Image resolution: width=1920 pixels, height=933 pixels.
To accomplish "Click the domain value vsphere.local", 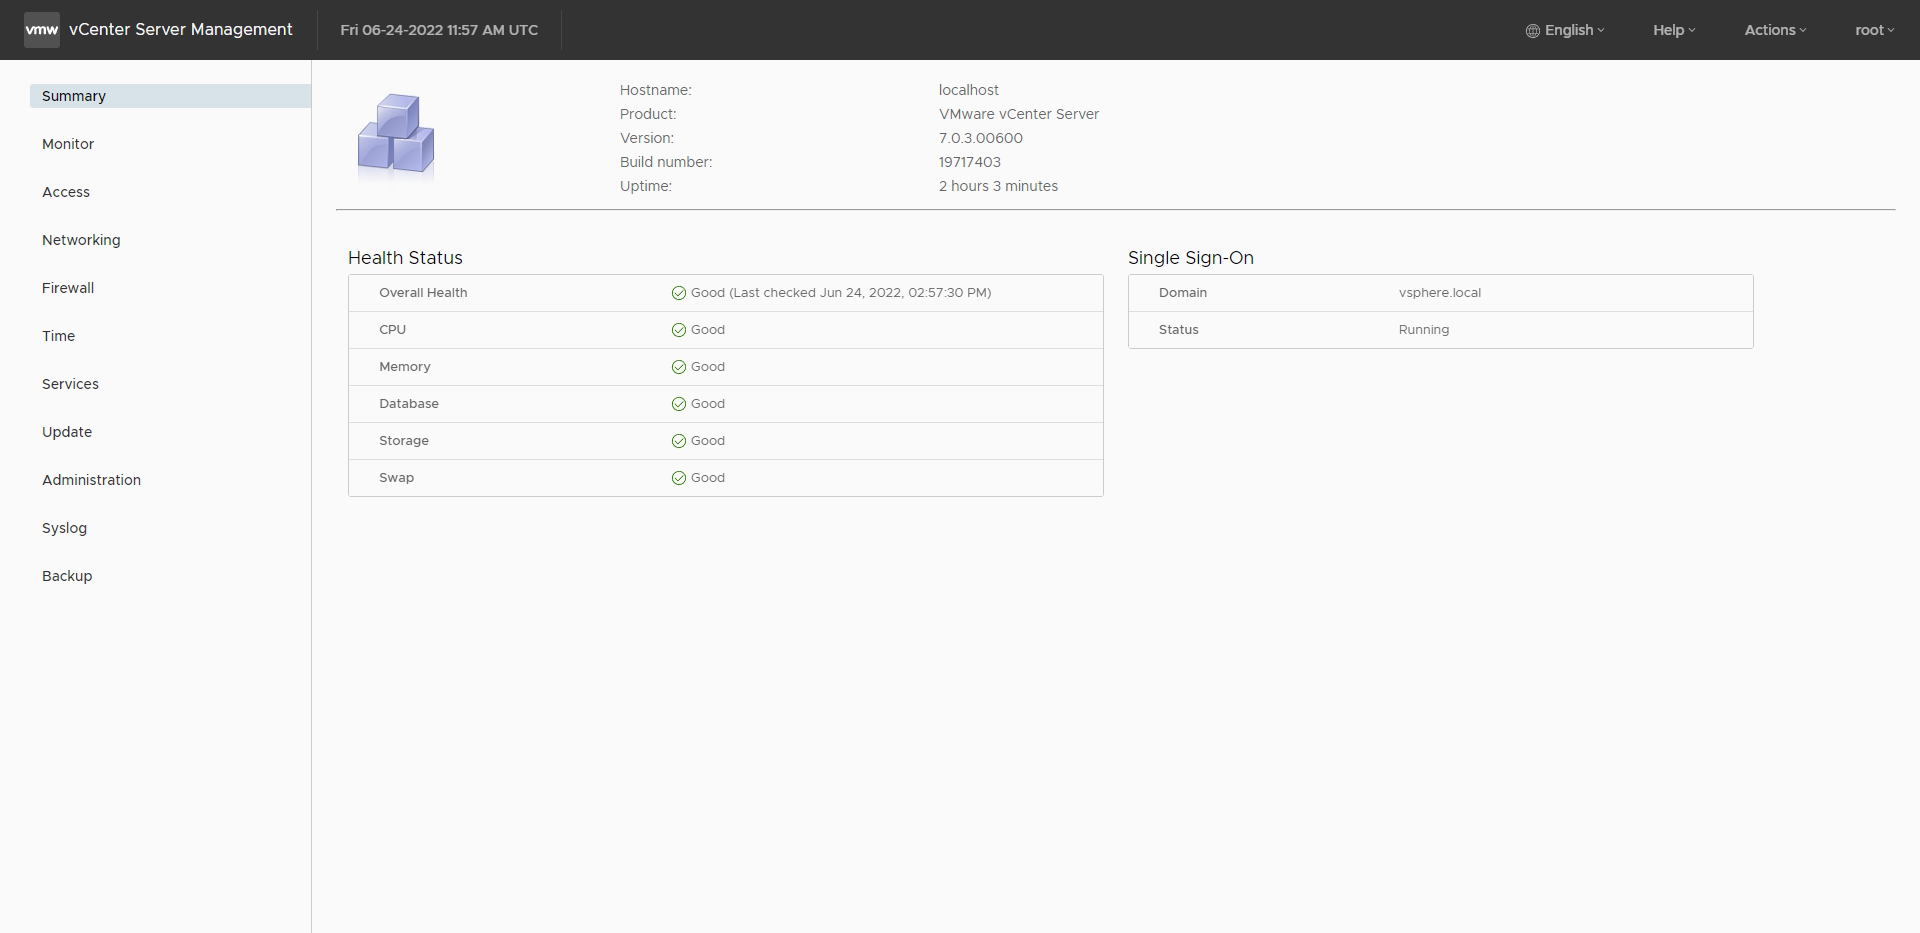I will pos(1440,293).
